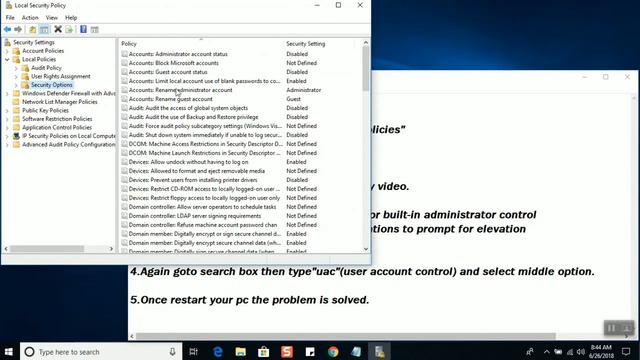Screen dimensions: 640x360
Task: Open Google Chrome from the taskbar
Action: pyautogui.click(x=333, y=351)
